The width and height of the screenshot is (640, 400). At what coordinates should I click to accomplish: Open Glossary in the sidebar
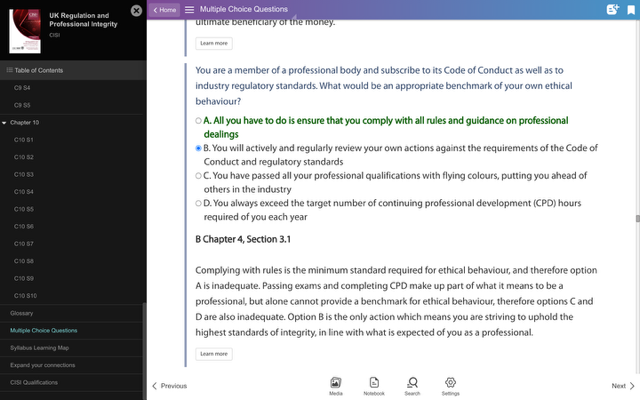pos(21,313)
